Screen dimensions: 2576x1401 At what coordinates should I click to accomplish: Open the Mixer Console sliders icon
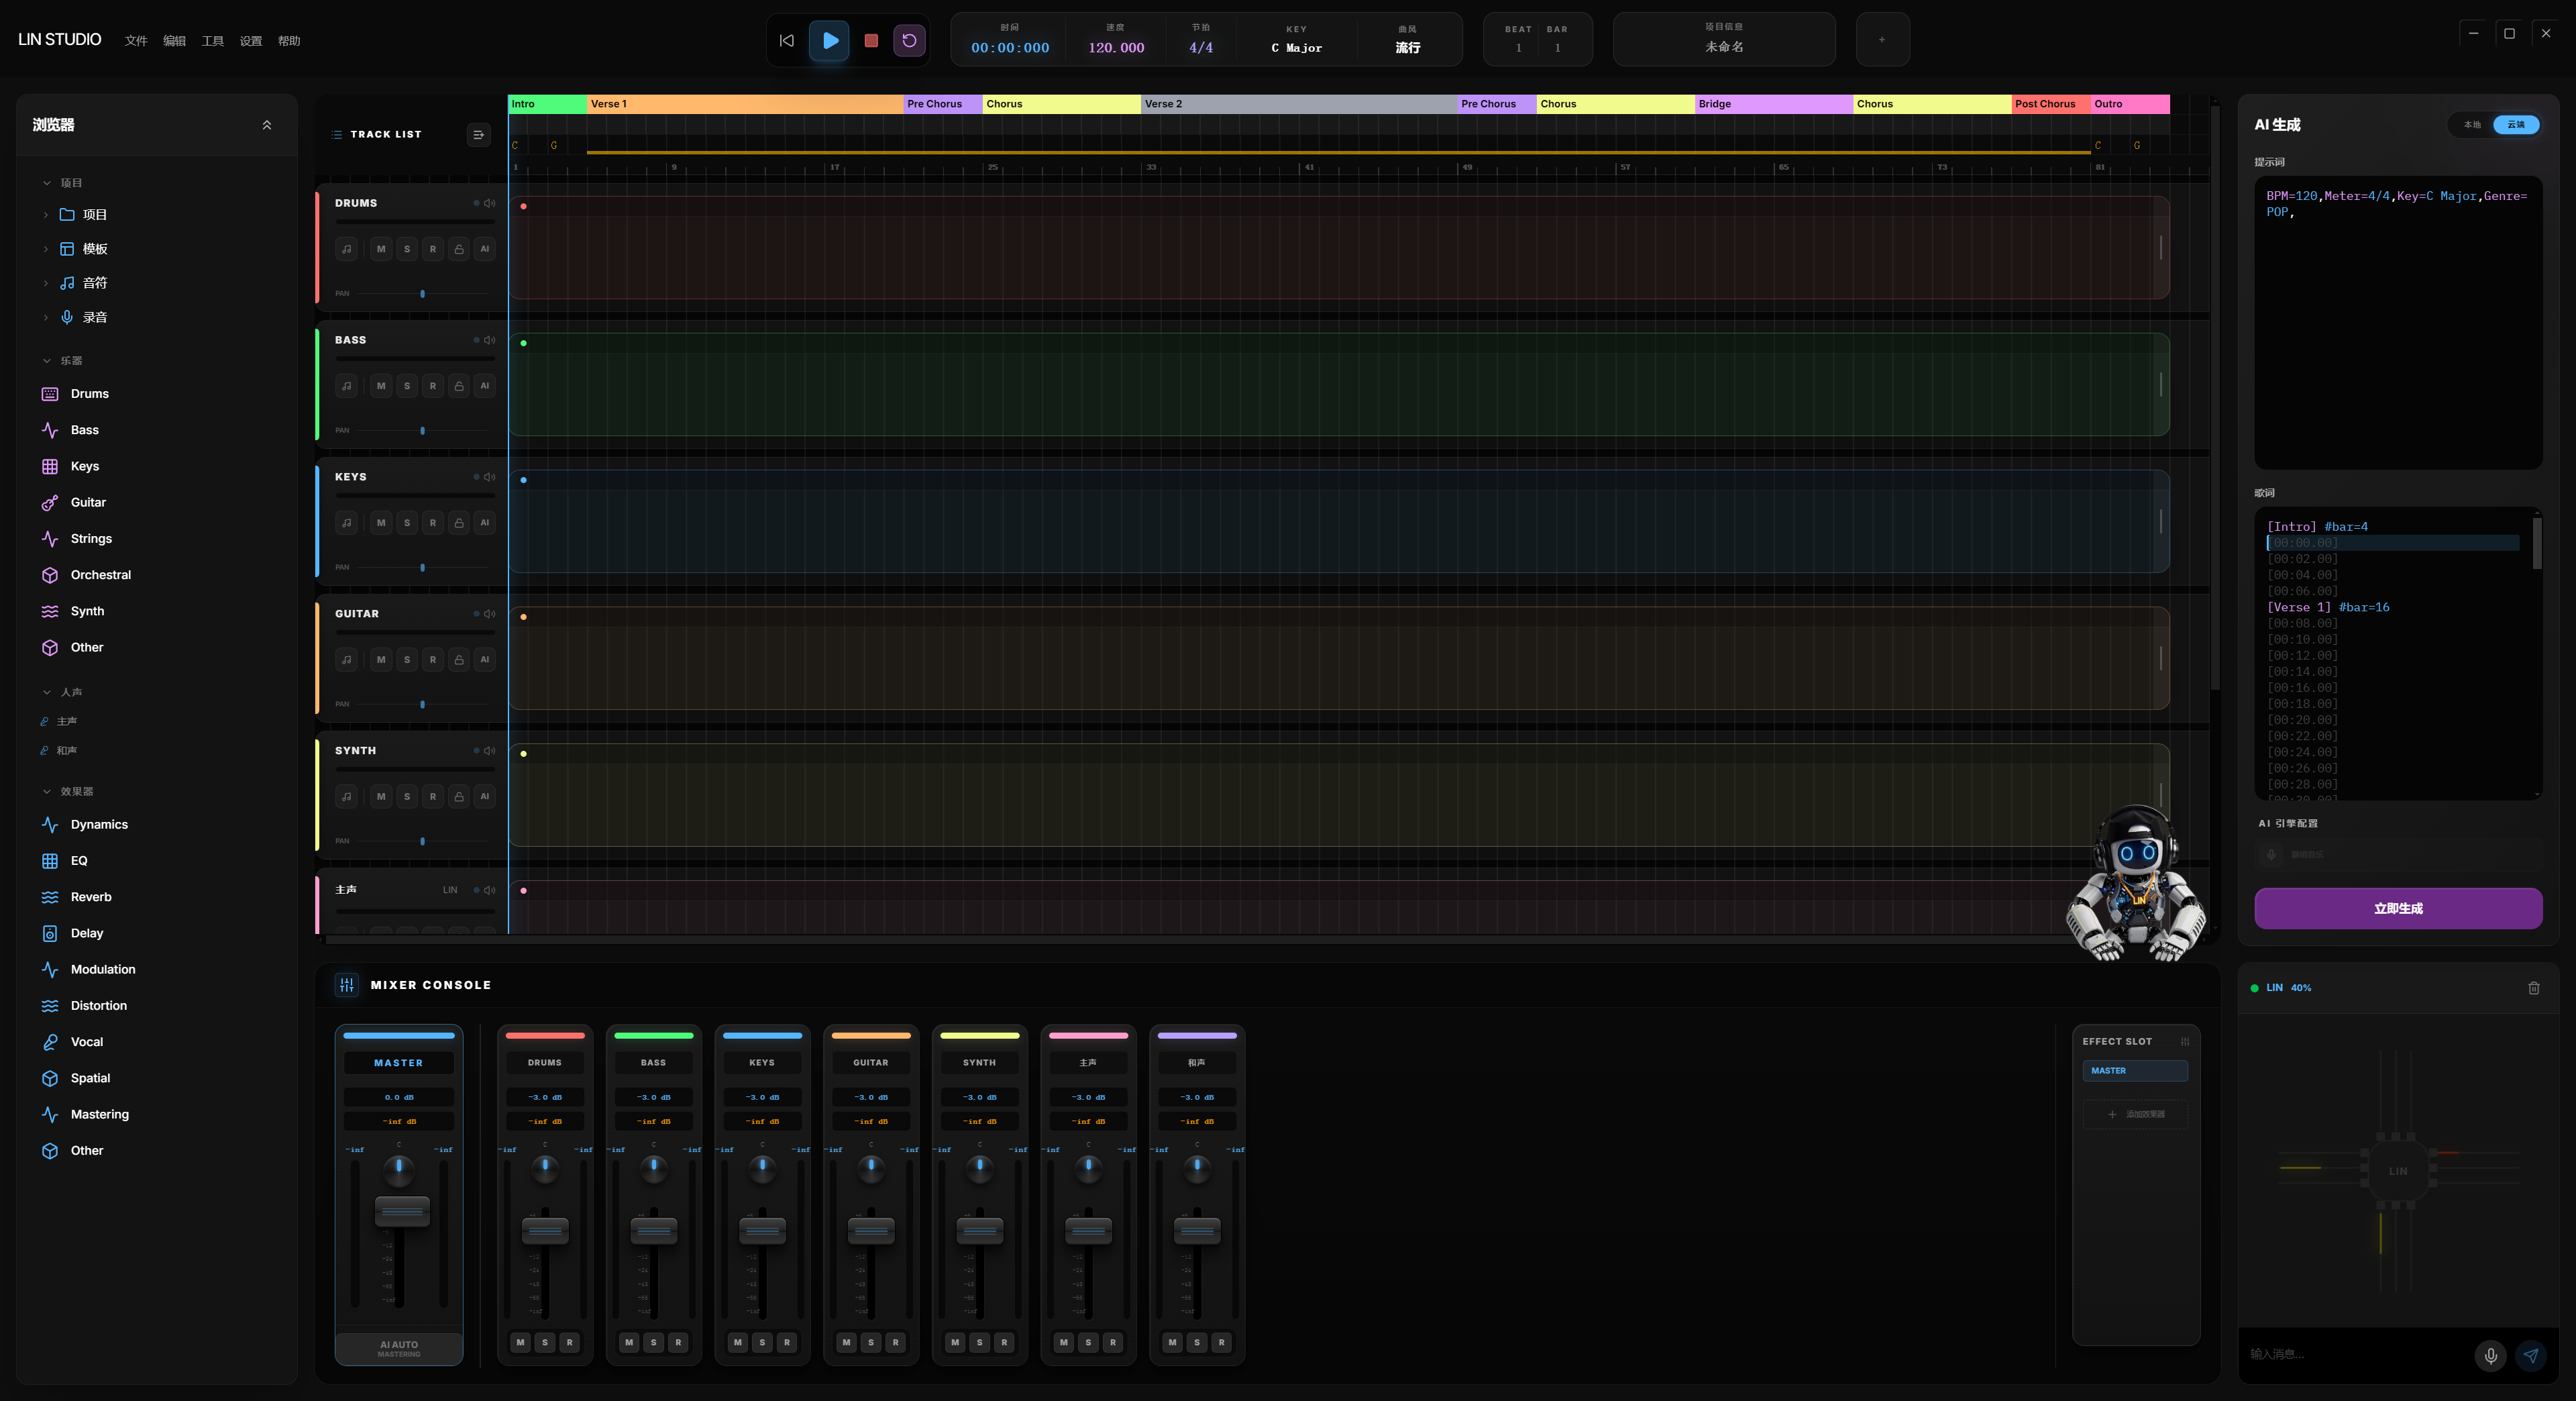(x=347, y=985)
